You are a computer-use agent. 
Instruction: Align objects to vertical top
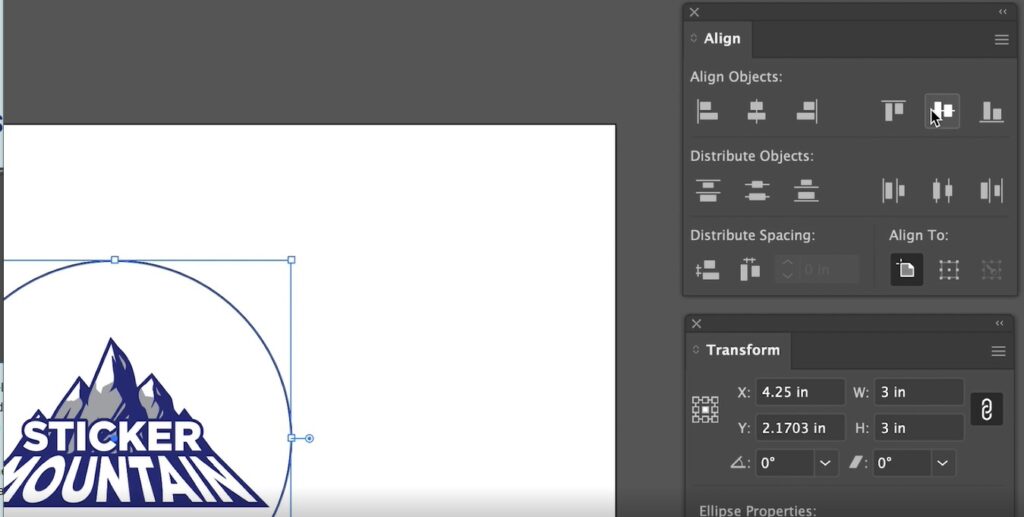point(893,111)
